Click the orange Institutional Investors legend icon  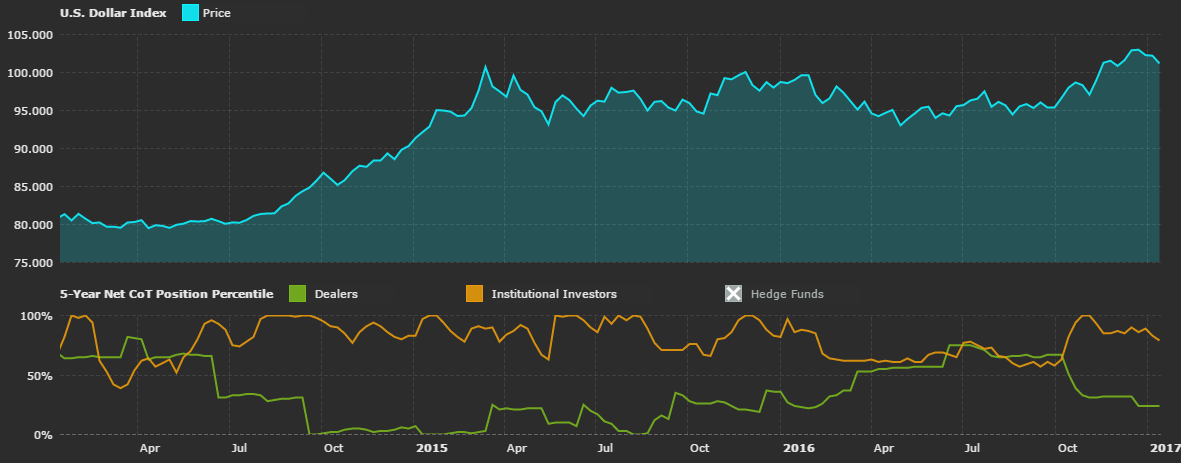point(475,293)
